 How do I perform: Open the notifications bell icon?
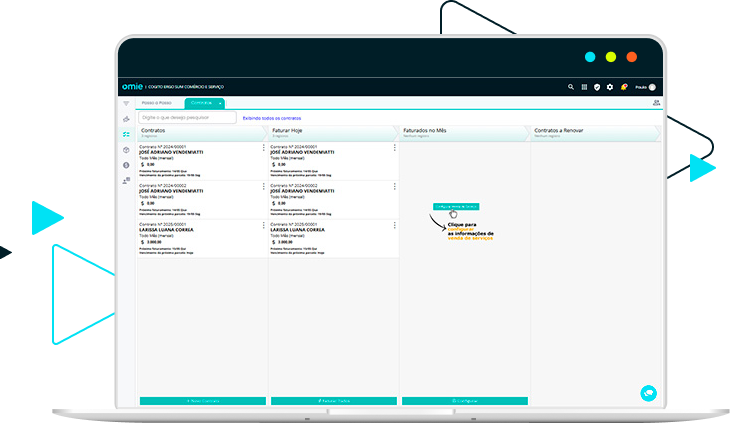(624, 87)
